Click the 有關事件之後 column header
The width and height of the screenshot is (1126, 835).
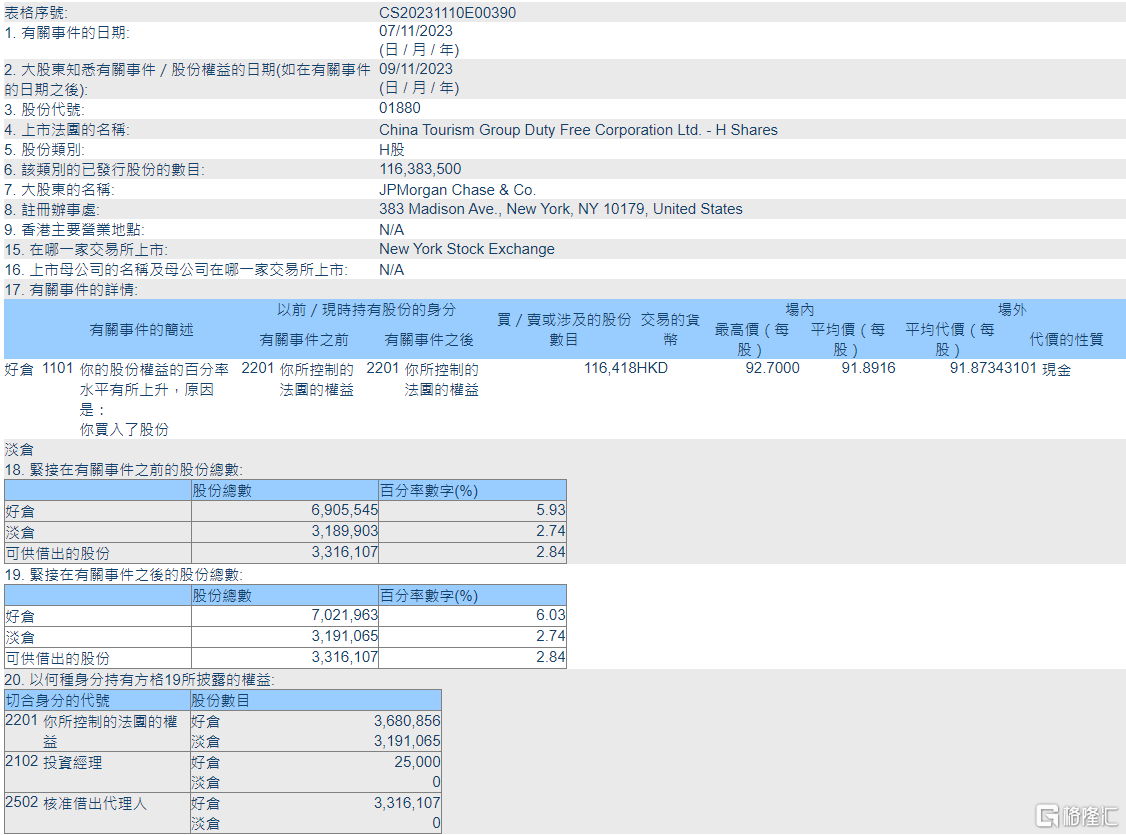pyautogui.click(x=429, y=340)
